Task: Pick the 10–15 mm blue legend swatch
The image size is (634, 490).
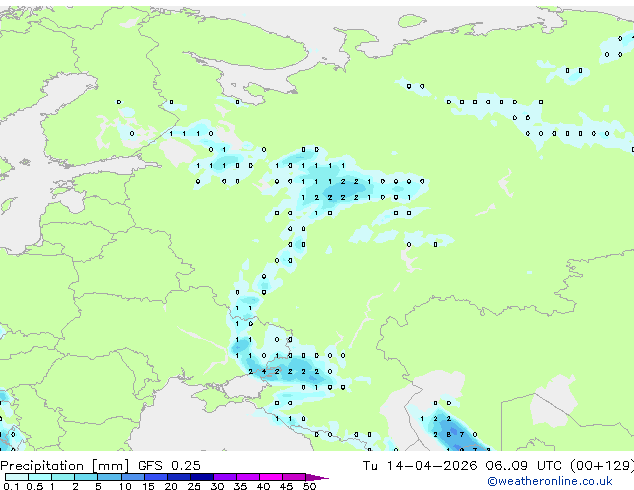Action: (x=132, y=477)
